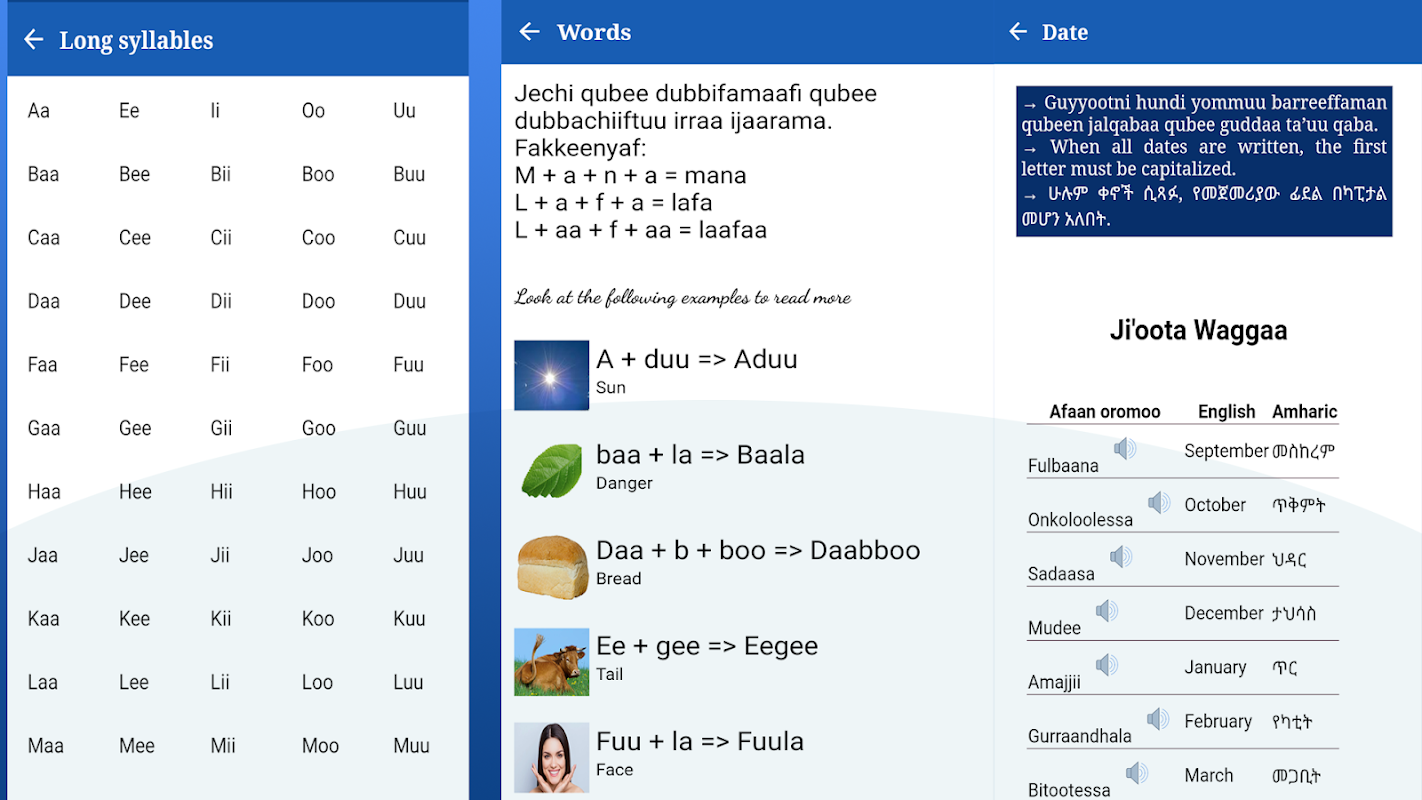The height and width of the screenshot is (800, 1422).
Task: Tap the syllable "Koo"
Action: coord(318,619)
